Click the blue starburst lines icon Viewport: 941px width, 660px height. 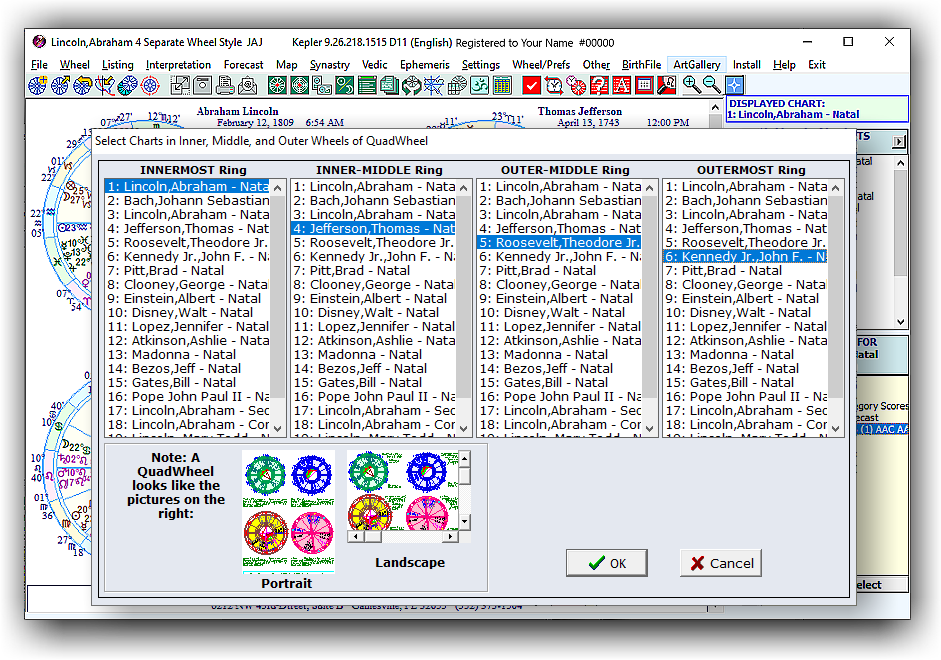(434, 86)
